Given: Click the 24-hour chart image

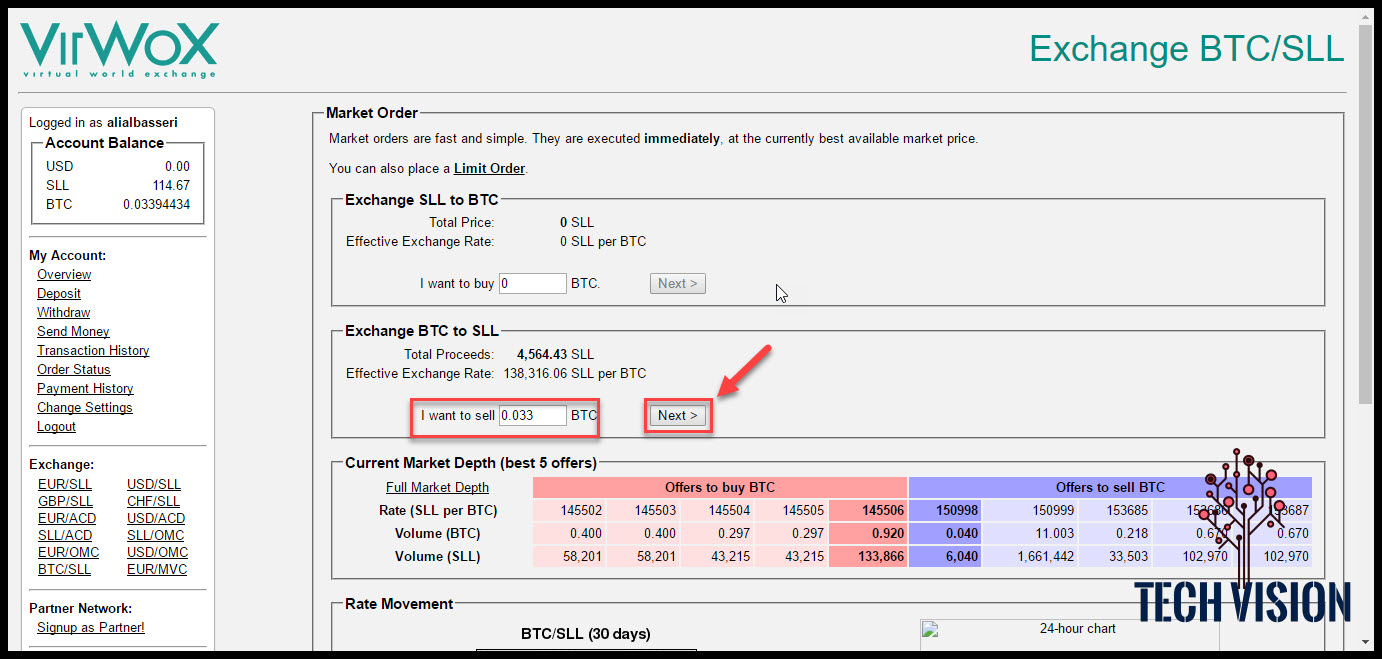Looking at the screenshot, I should click(x=1070, y=633).
